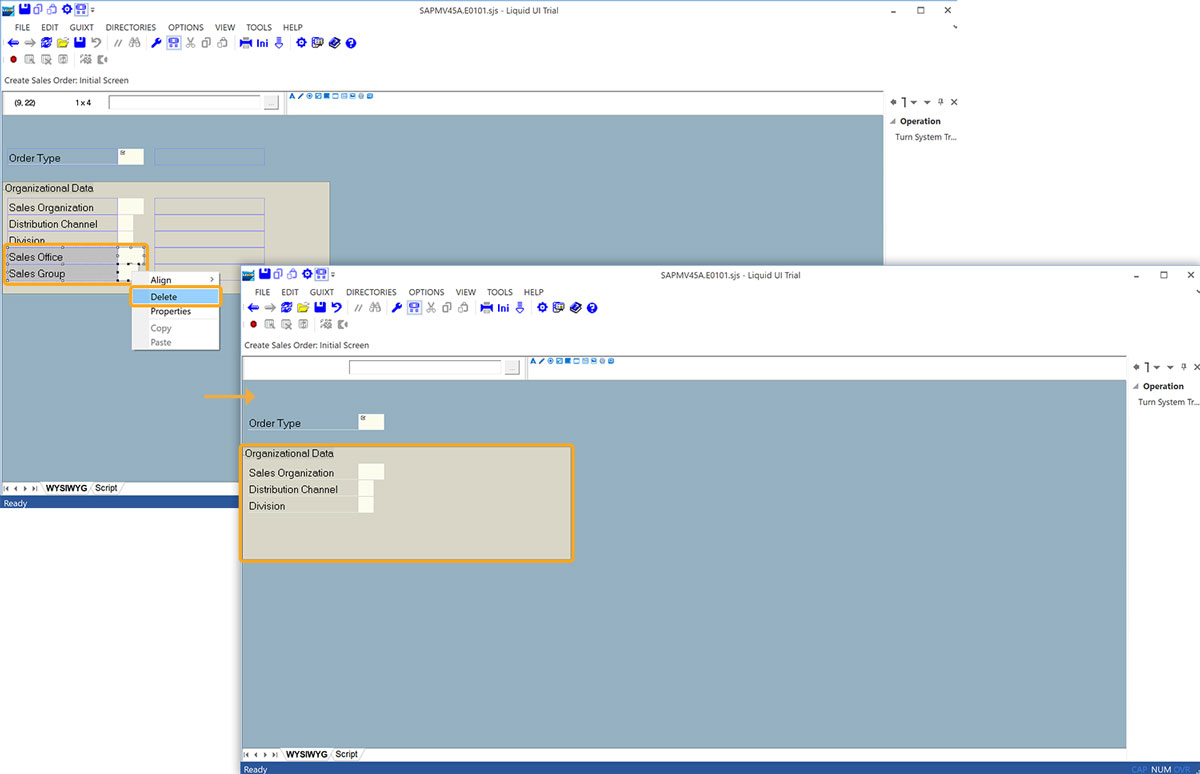The width and height of the screenshot is (1200, 774).
Task: Select Turn System Tr... item in back window
Action: point(925,137)
